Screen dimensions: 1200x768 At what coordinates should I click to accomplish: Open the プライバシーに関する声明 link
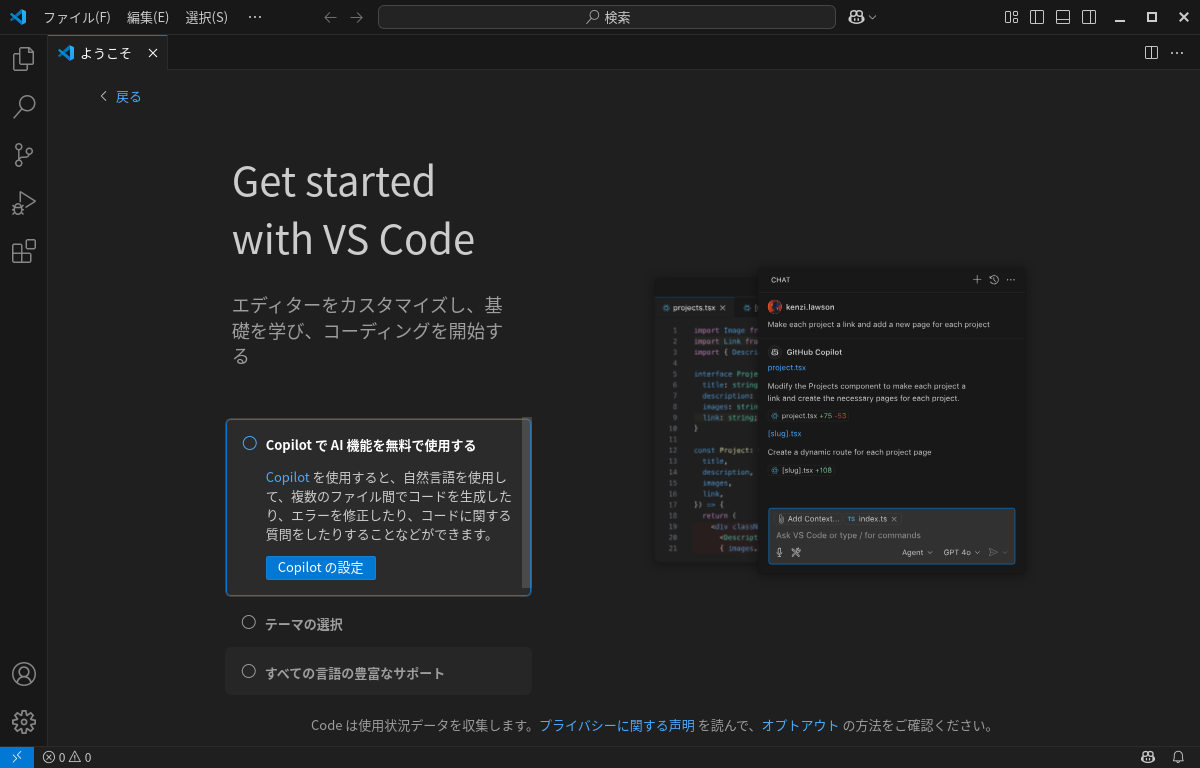[x=616, y=726]
